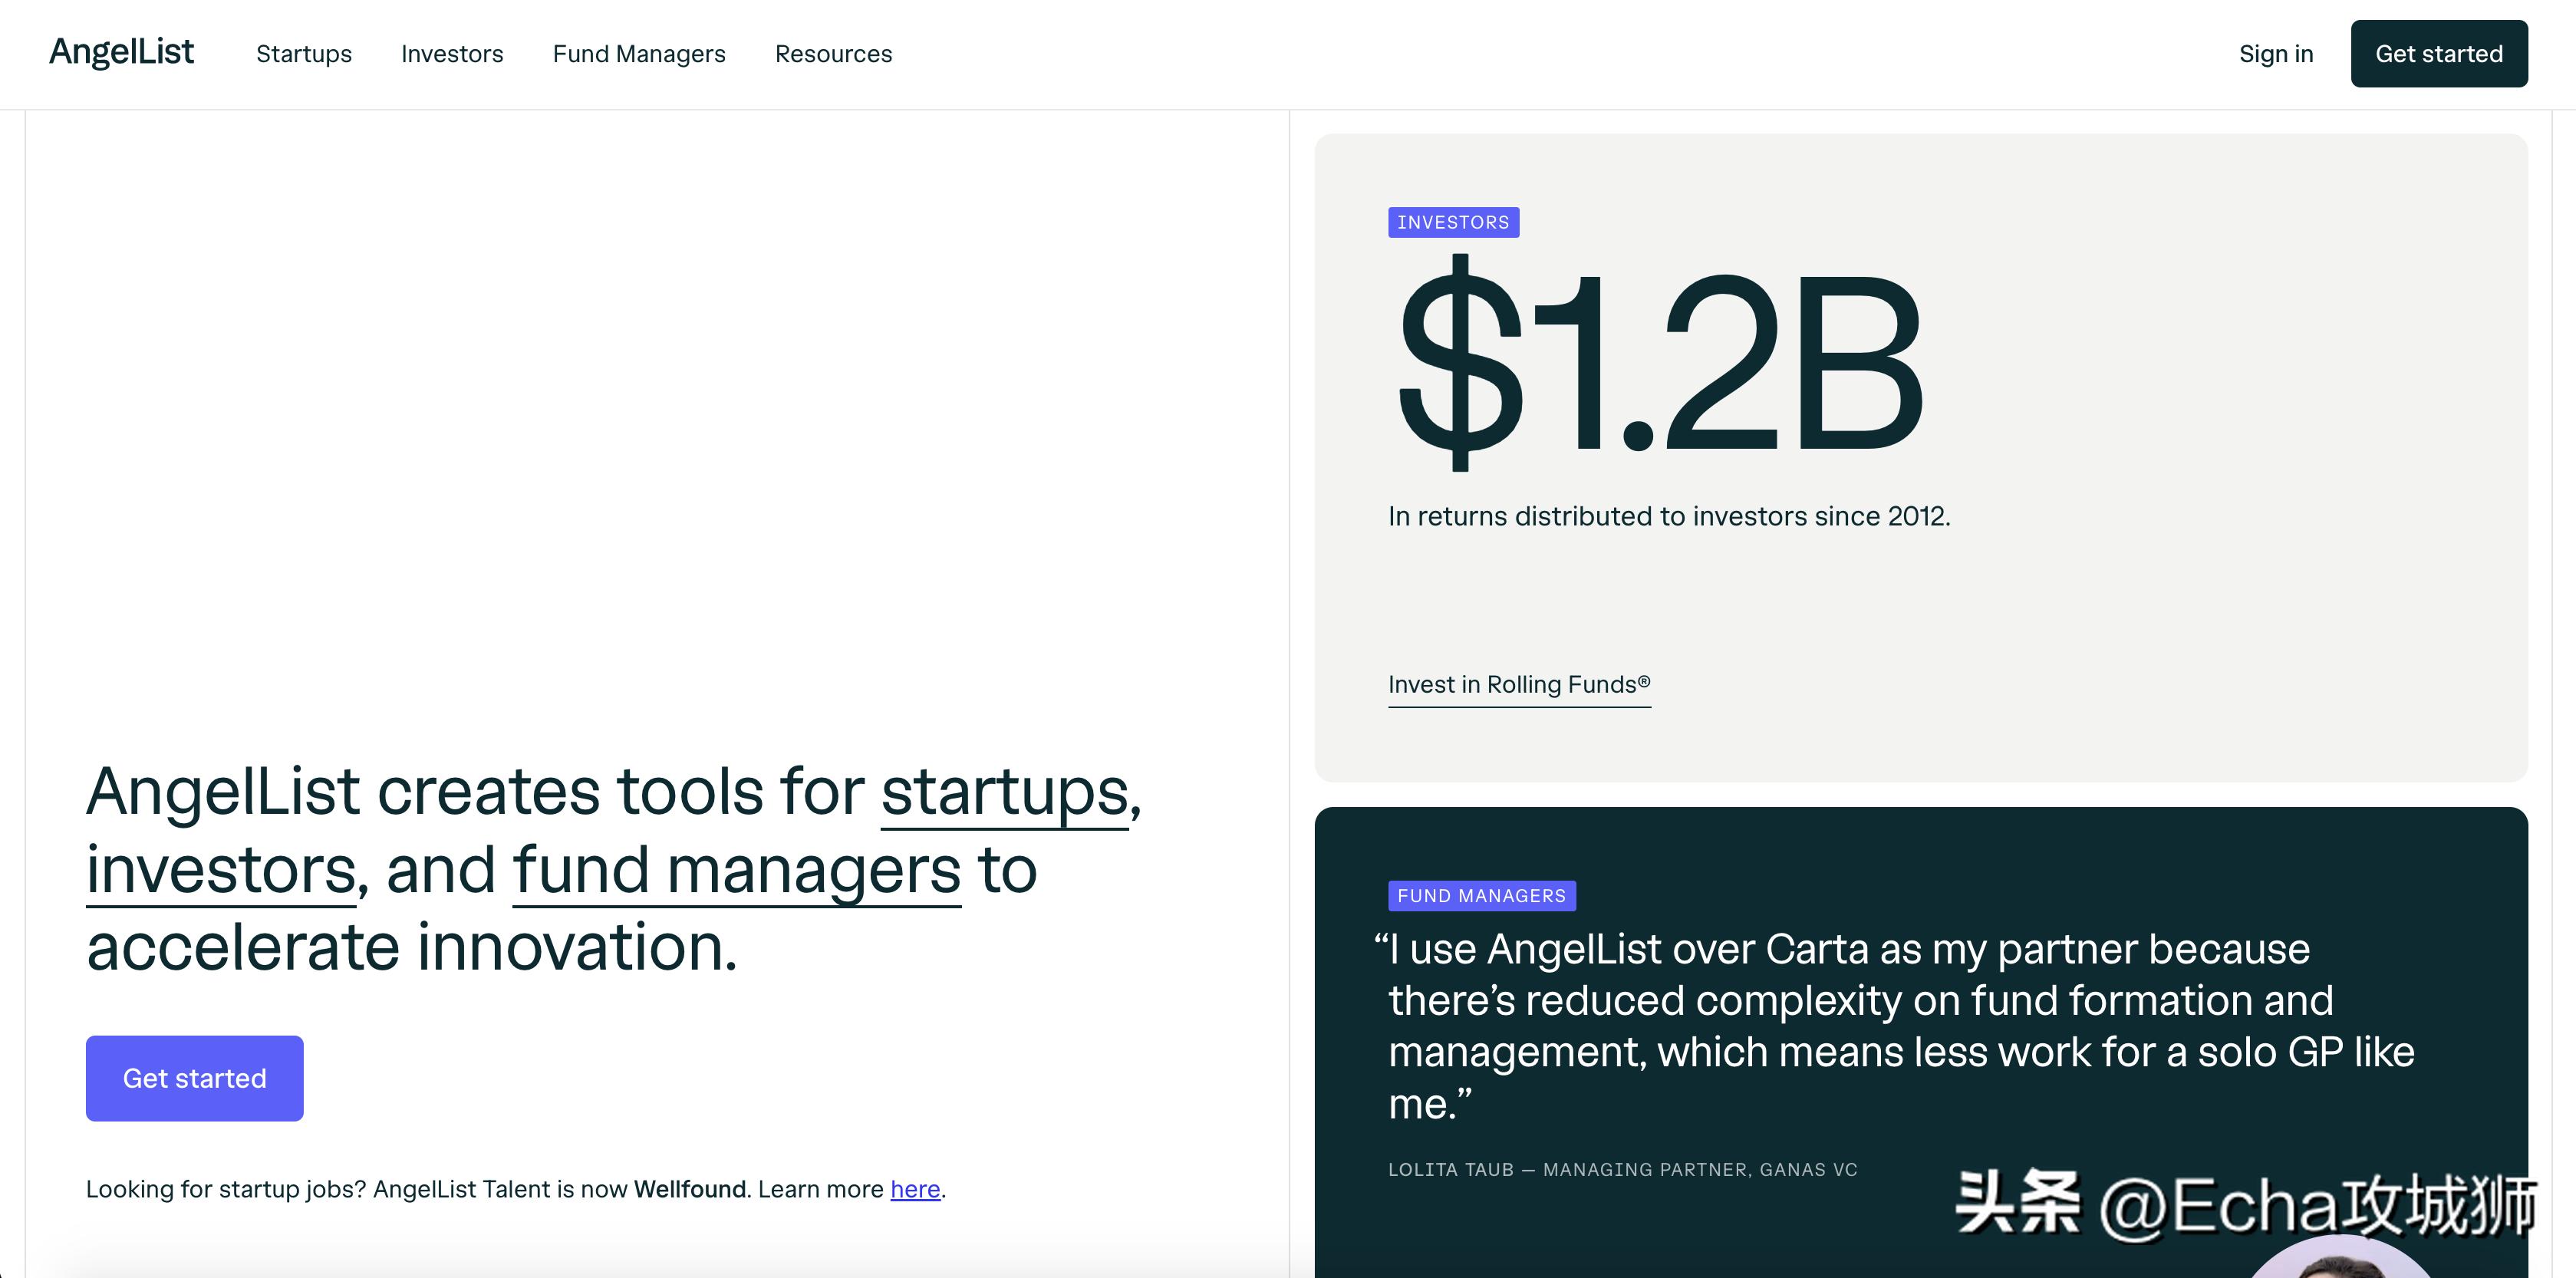Click the Lolita Taub attribution line
Viewport: 2576px width, 1278px height.
[1622, 1170]
